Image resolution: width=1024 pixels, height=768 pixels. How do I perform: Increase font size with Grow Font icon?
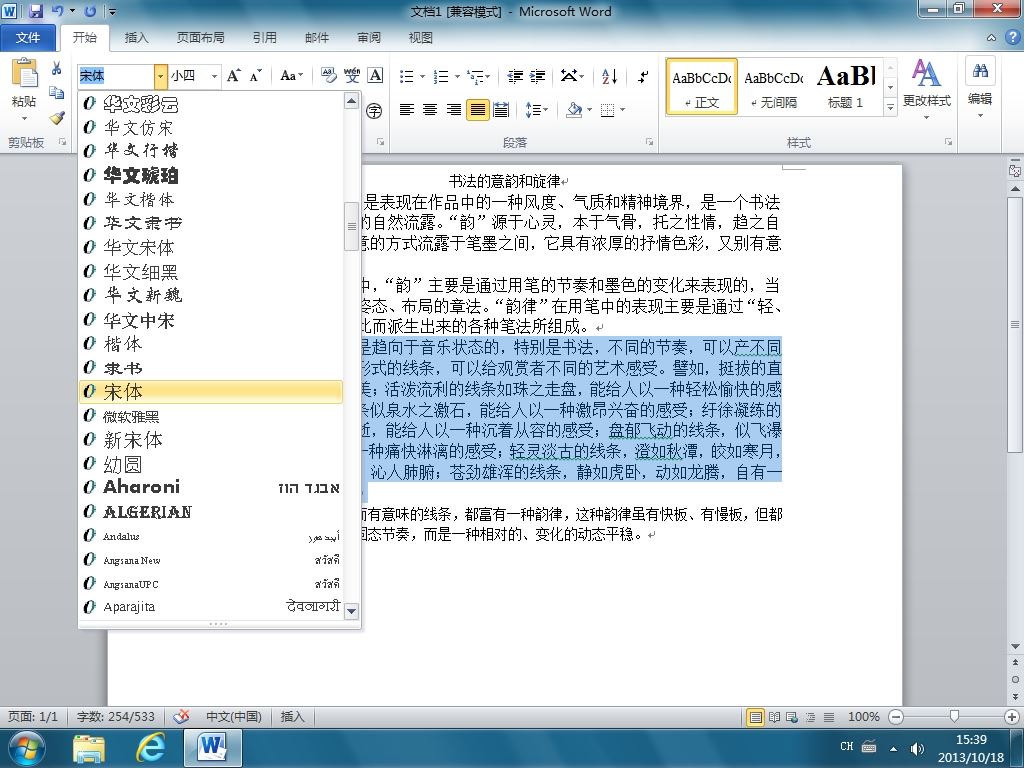pyautogui.click(x=234, y=76)
